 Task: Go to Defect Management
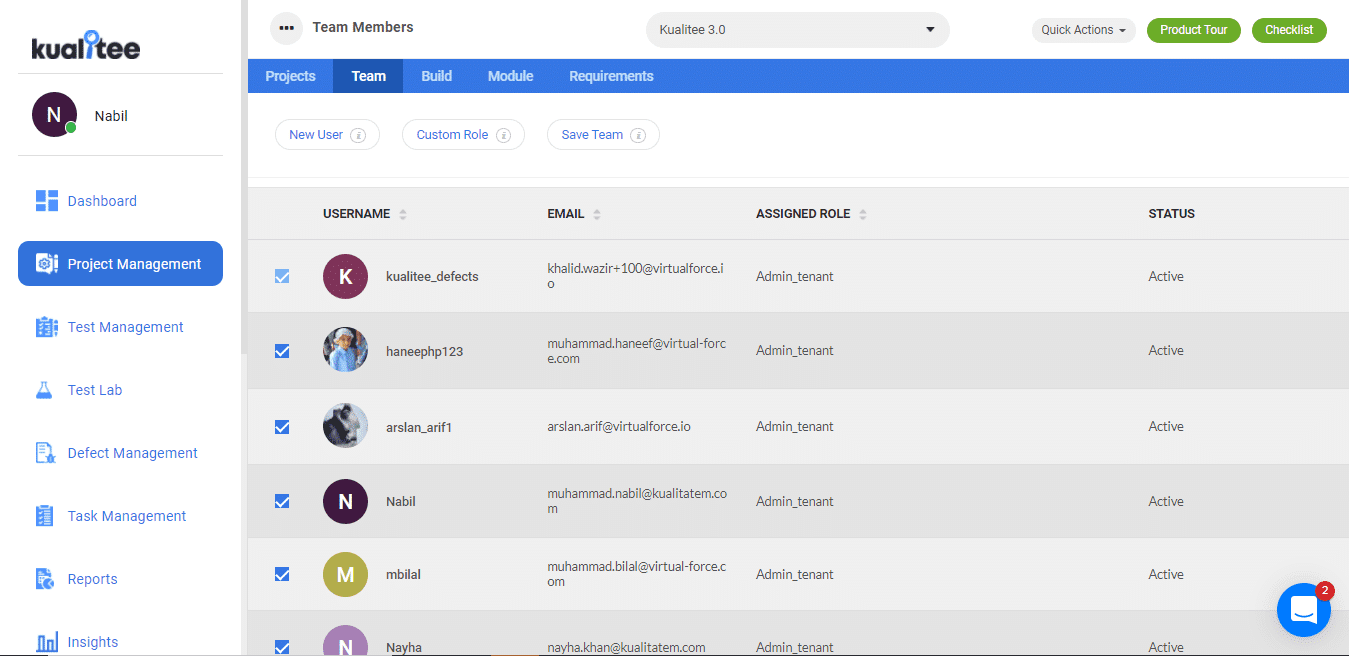[131, 452]
